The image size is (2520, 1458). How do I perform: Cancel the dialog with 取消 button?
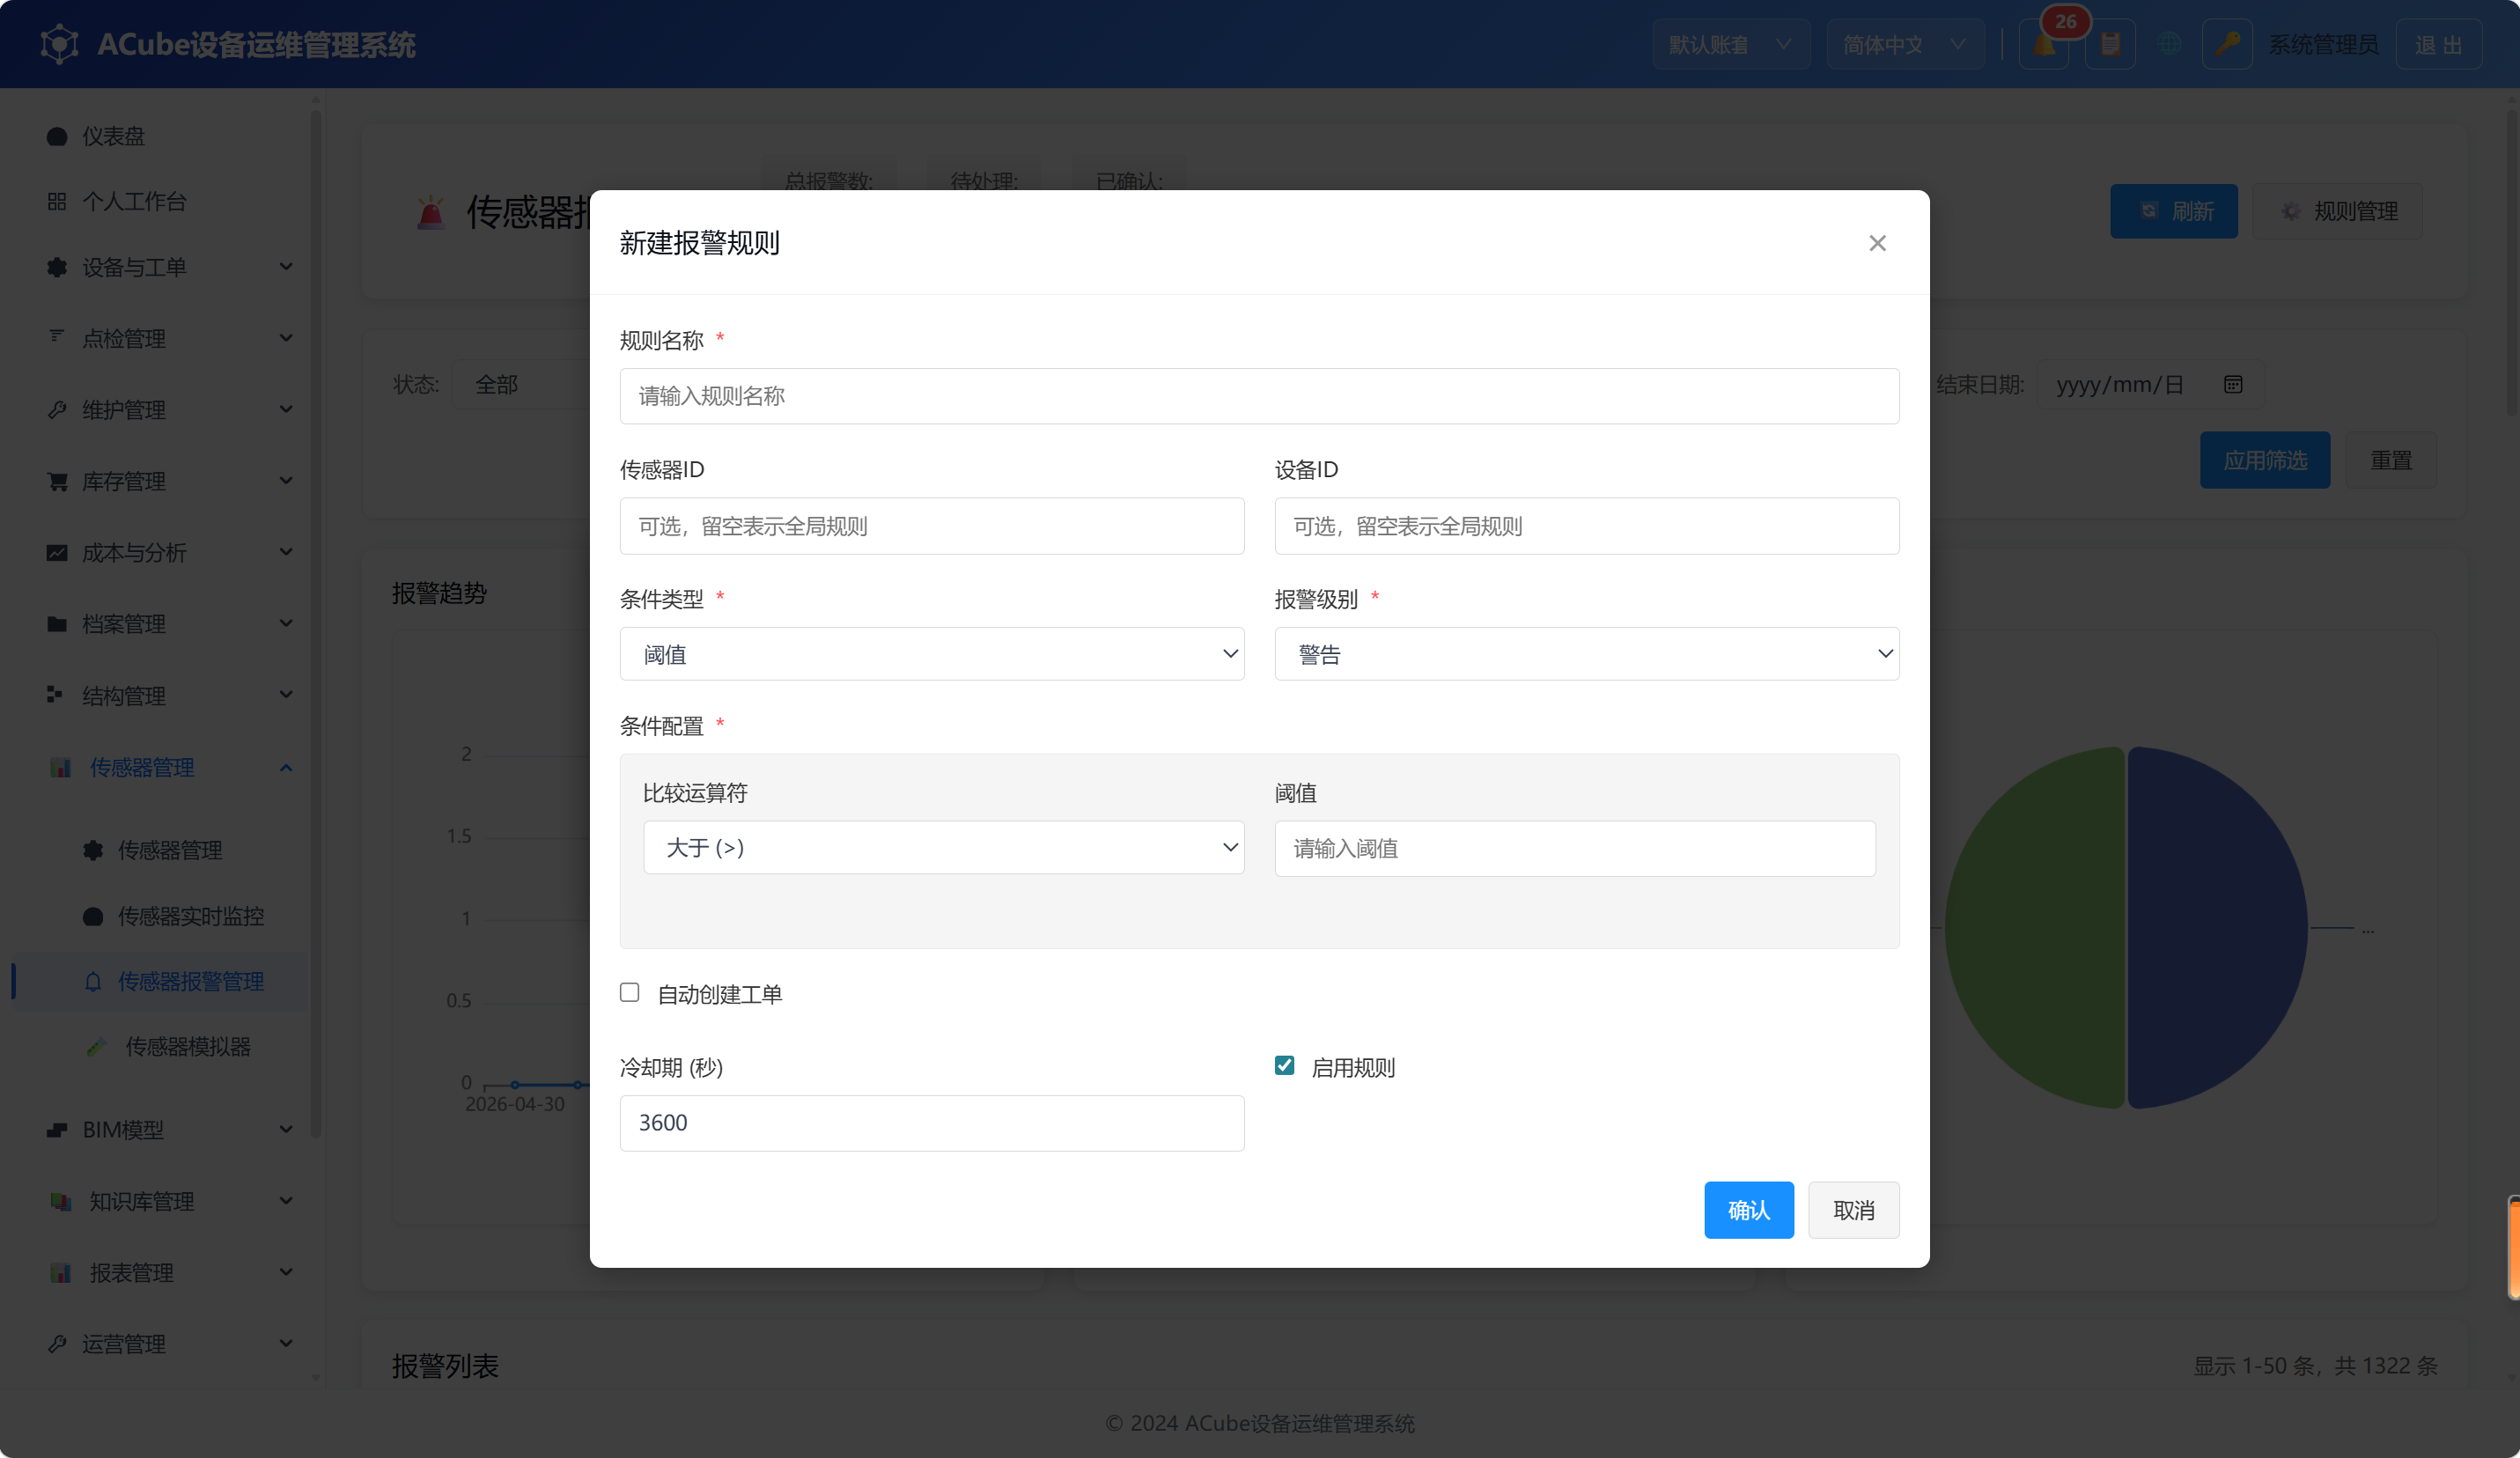(x=1853, y=1210)
